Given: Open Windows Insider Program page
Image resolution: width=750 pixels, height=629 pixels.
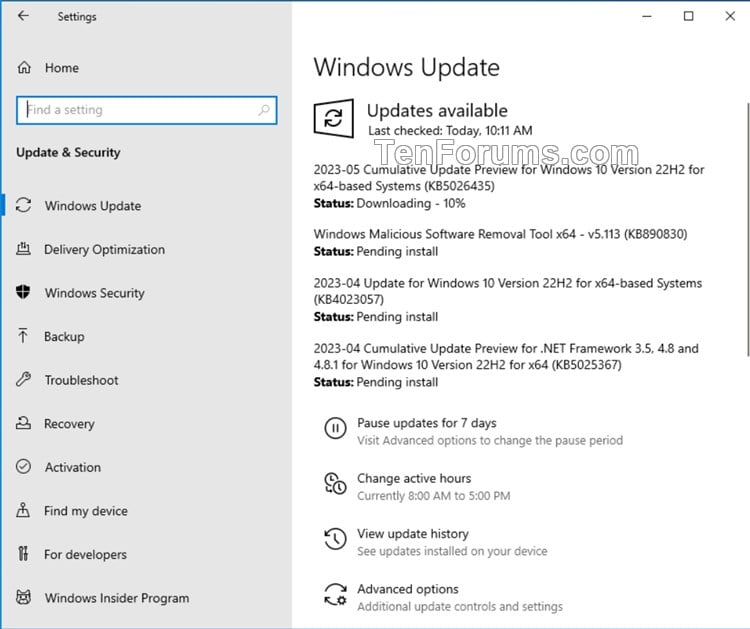Looking at the screenshot, I should (117, 598).
